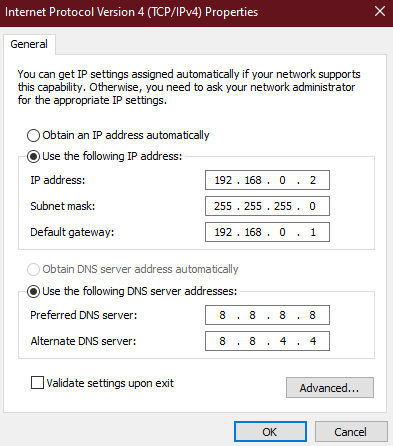
Task: Click the Alternate DNS server field
Action: (267, 341)
